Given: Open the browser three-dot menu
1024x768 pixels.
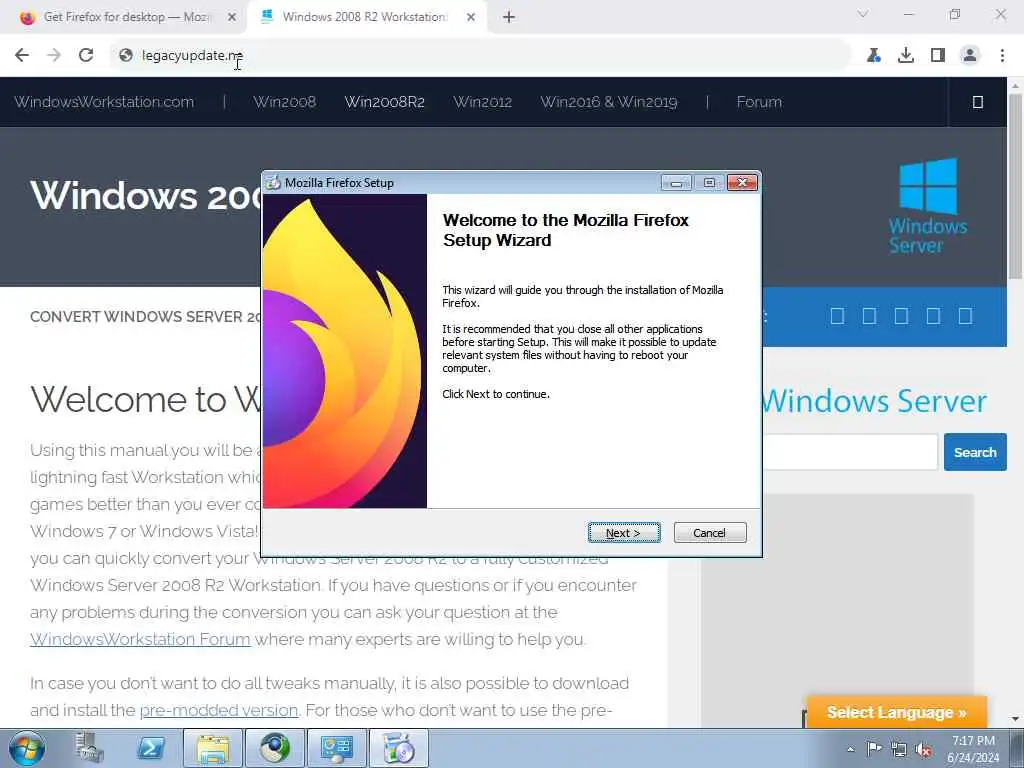Looking at the screenshot, I should coord(1002,56).
